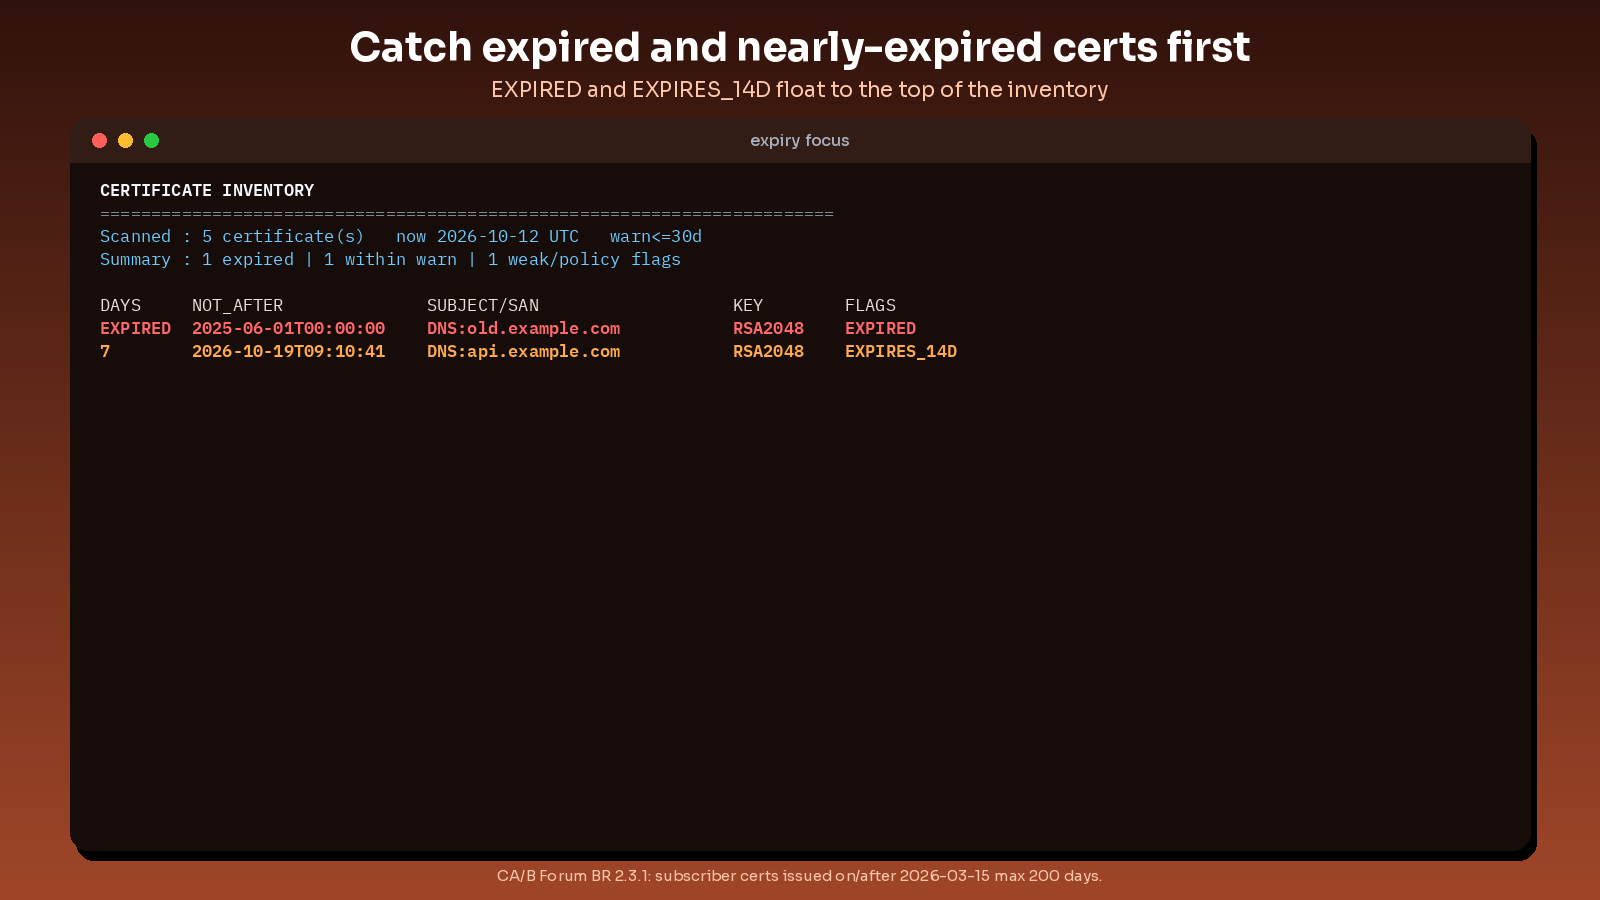
Task: Click the date 2025-06-01T00:00:00
Action: pos(288,328)
